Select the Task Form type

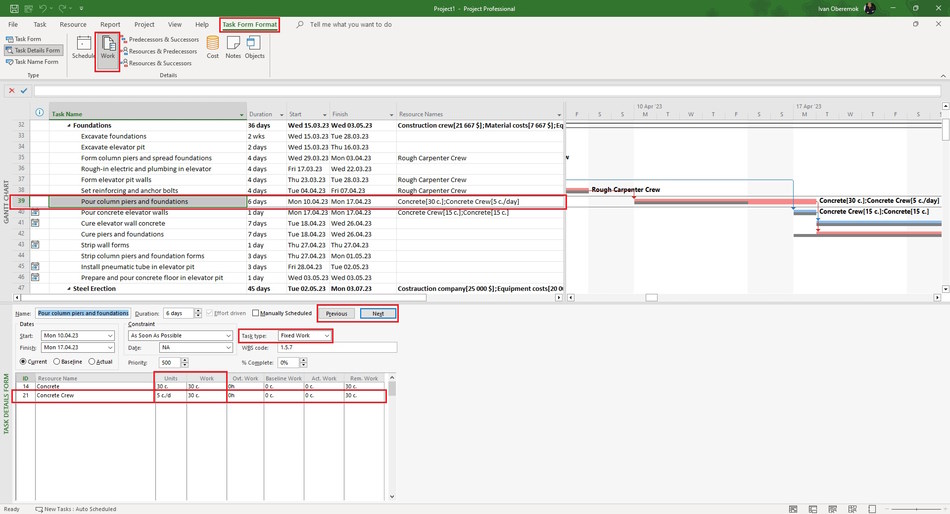point(24,39)
